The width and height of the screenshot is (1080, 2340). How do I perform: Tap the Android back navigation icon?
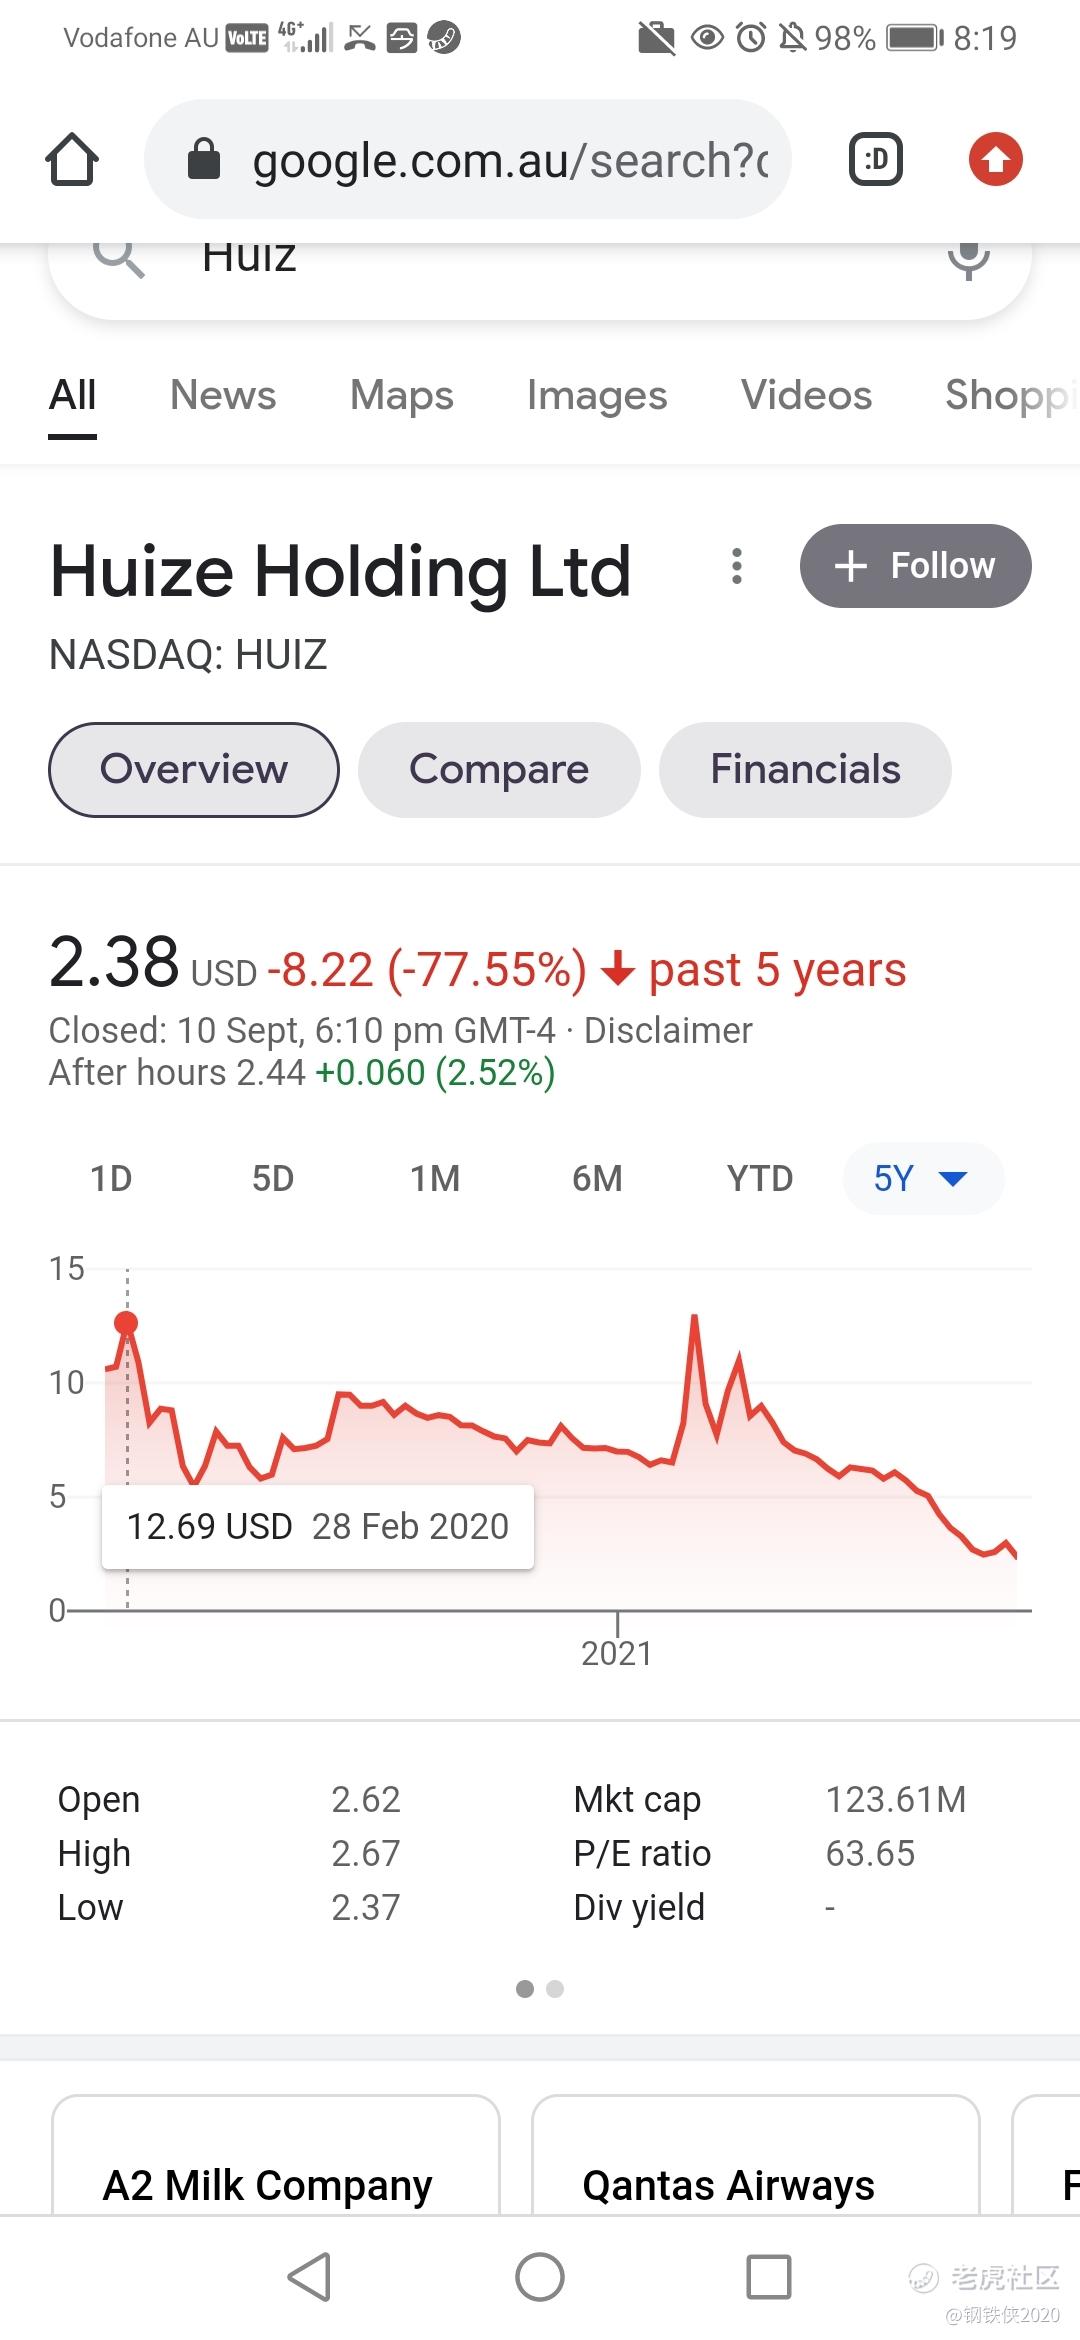click(309, 2277)
